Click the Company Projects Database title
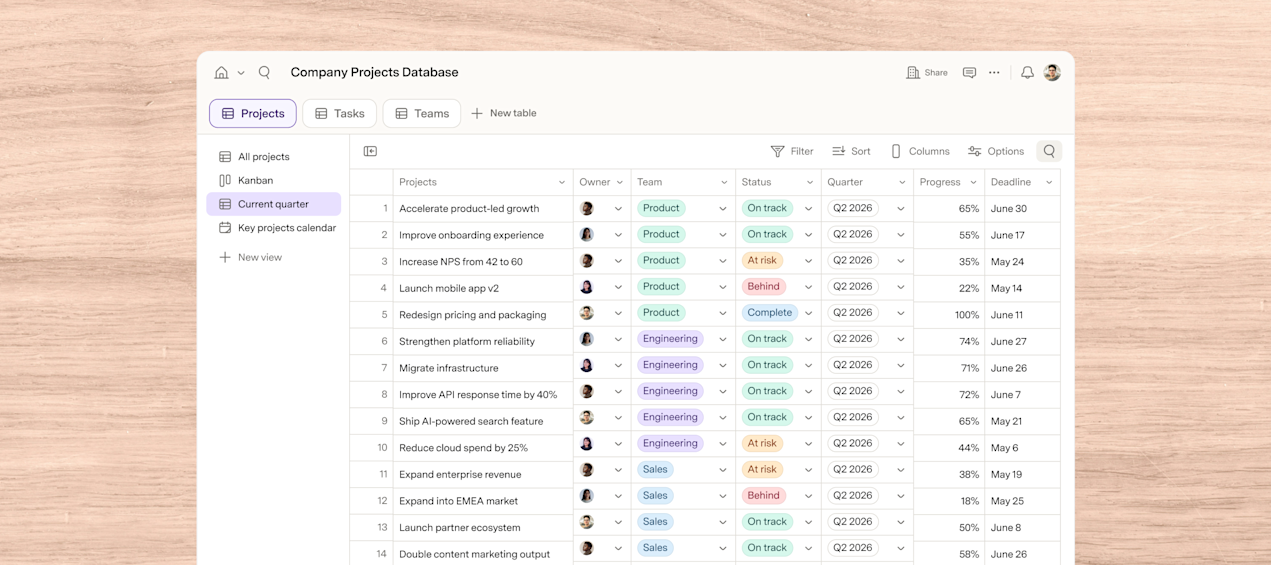Screen dimensions: 1271x565 [374, 72]
